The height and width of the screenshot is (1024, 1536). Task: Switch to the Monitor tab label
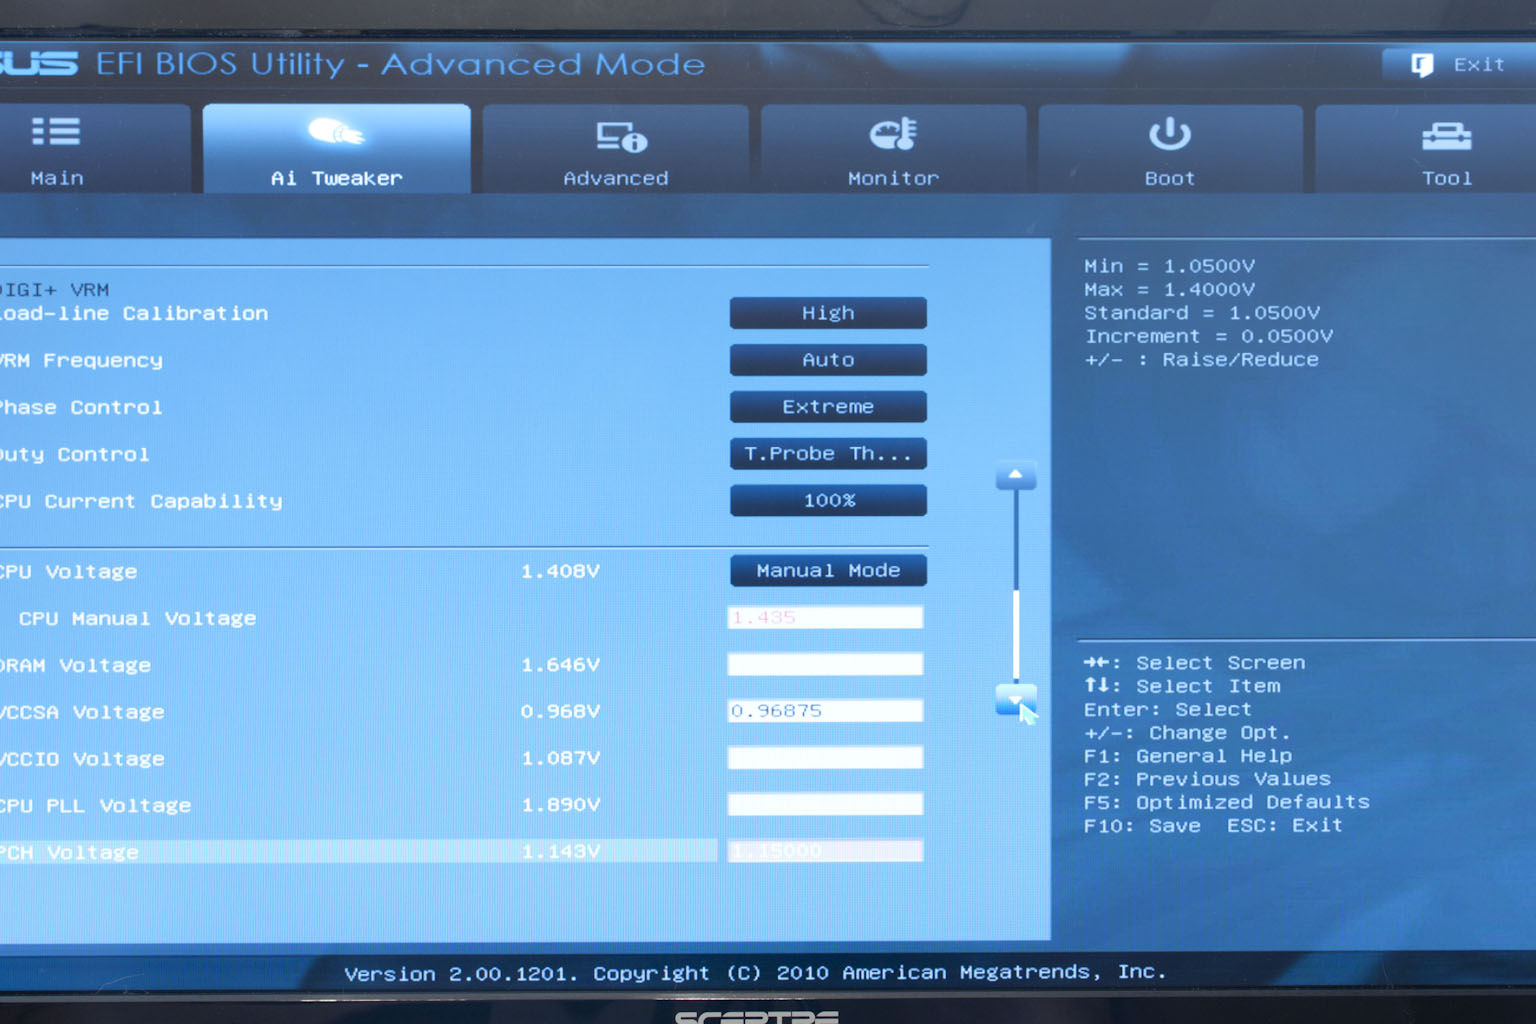tap(893, 178)
